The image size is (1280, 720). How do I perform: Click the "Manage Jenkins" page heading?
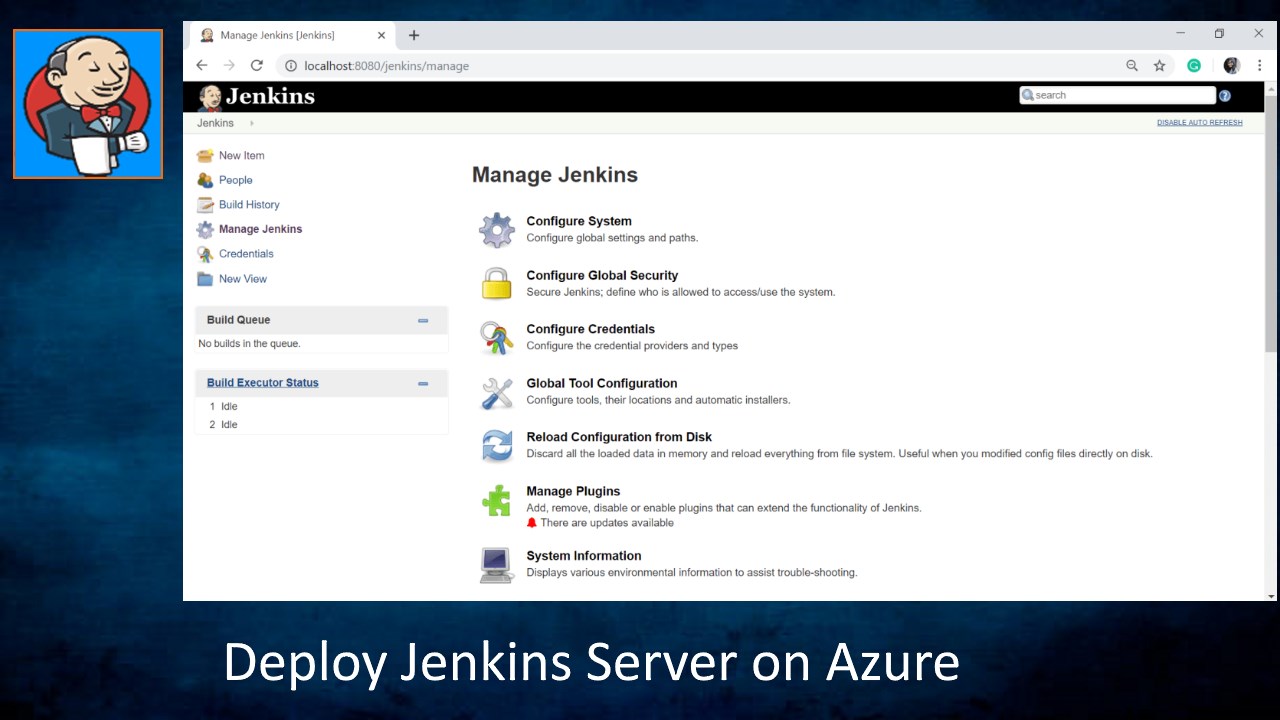[x=555, y=175]
